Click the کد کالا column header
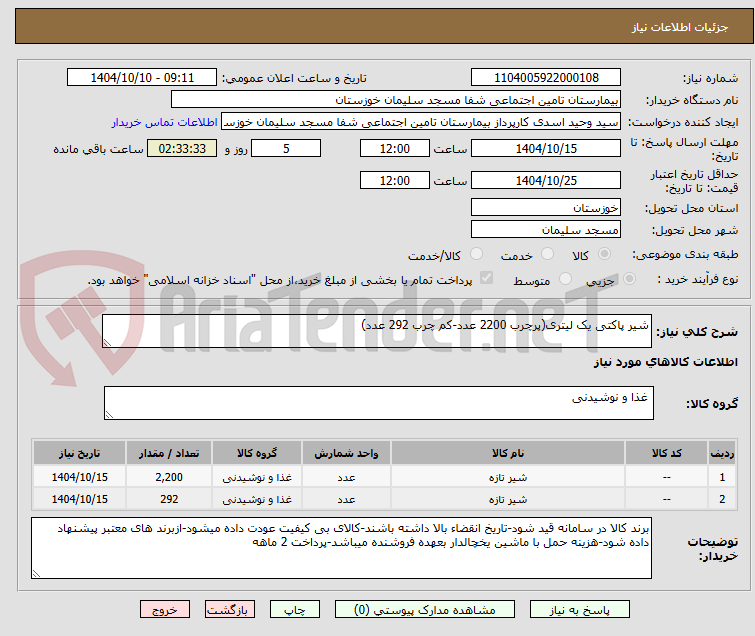The height and width of the screenshot is (636, 755). coord(666,453)
